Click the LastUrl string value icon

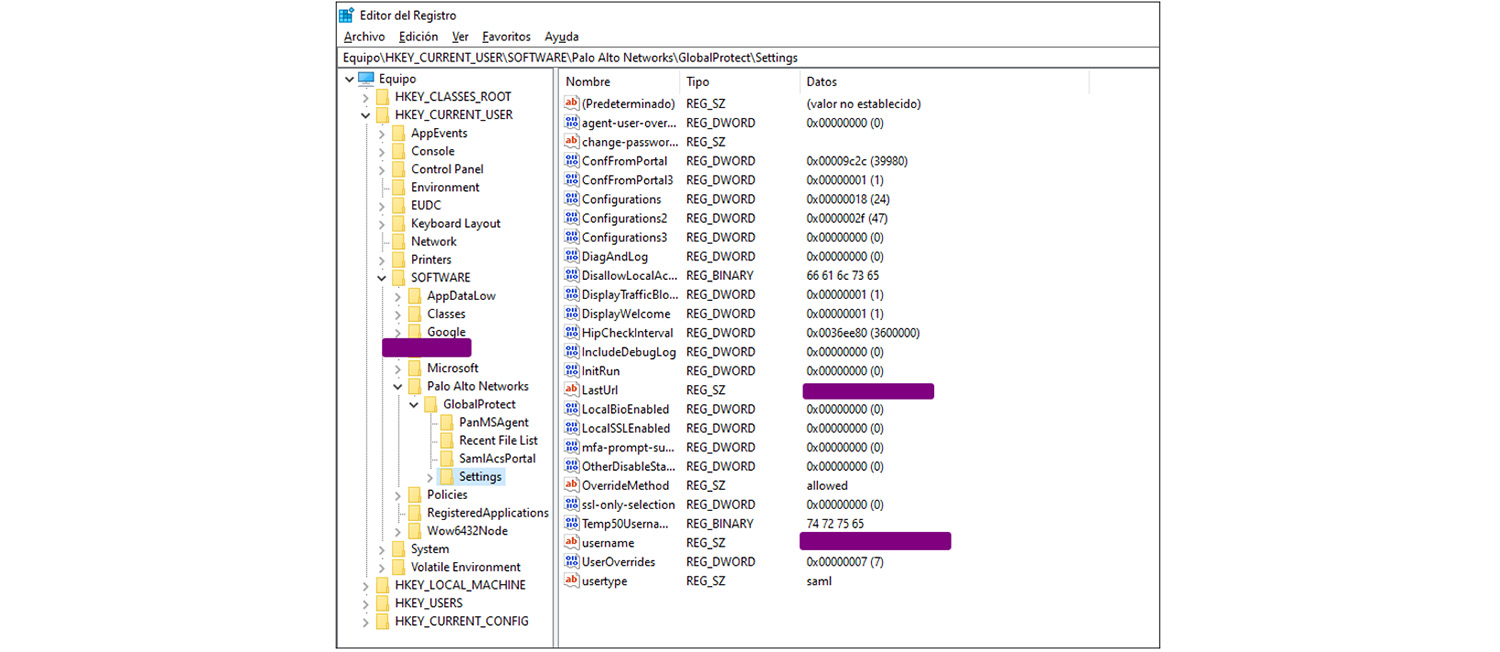[x=572, y=390]
